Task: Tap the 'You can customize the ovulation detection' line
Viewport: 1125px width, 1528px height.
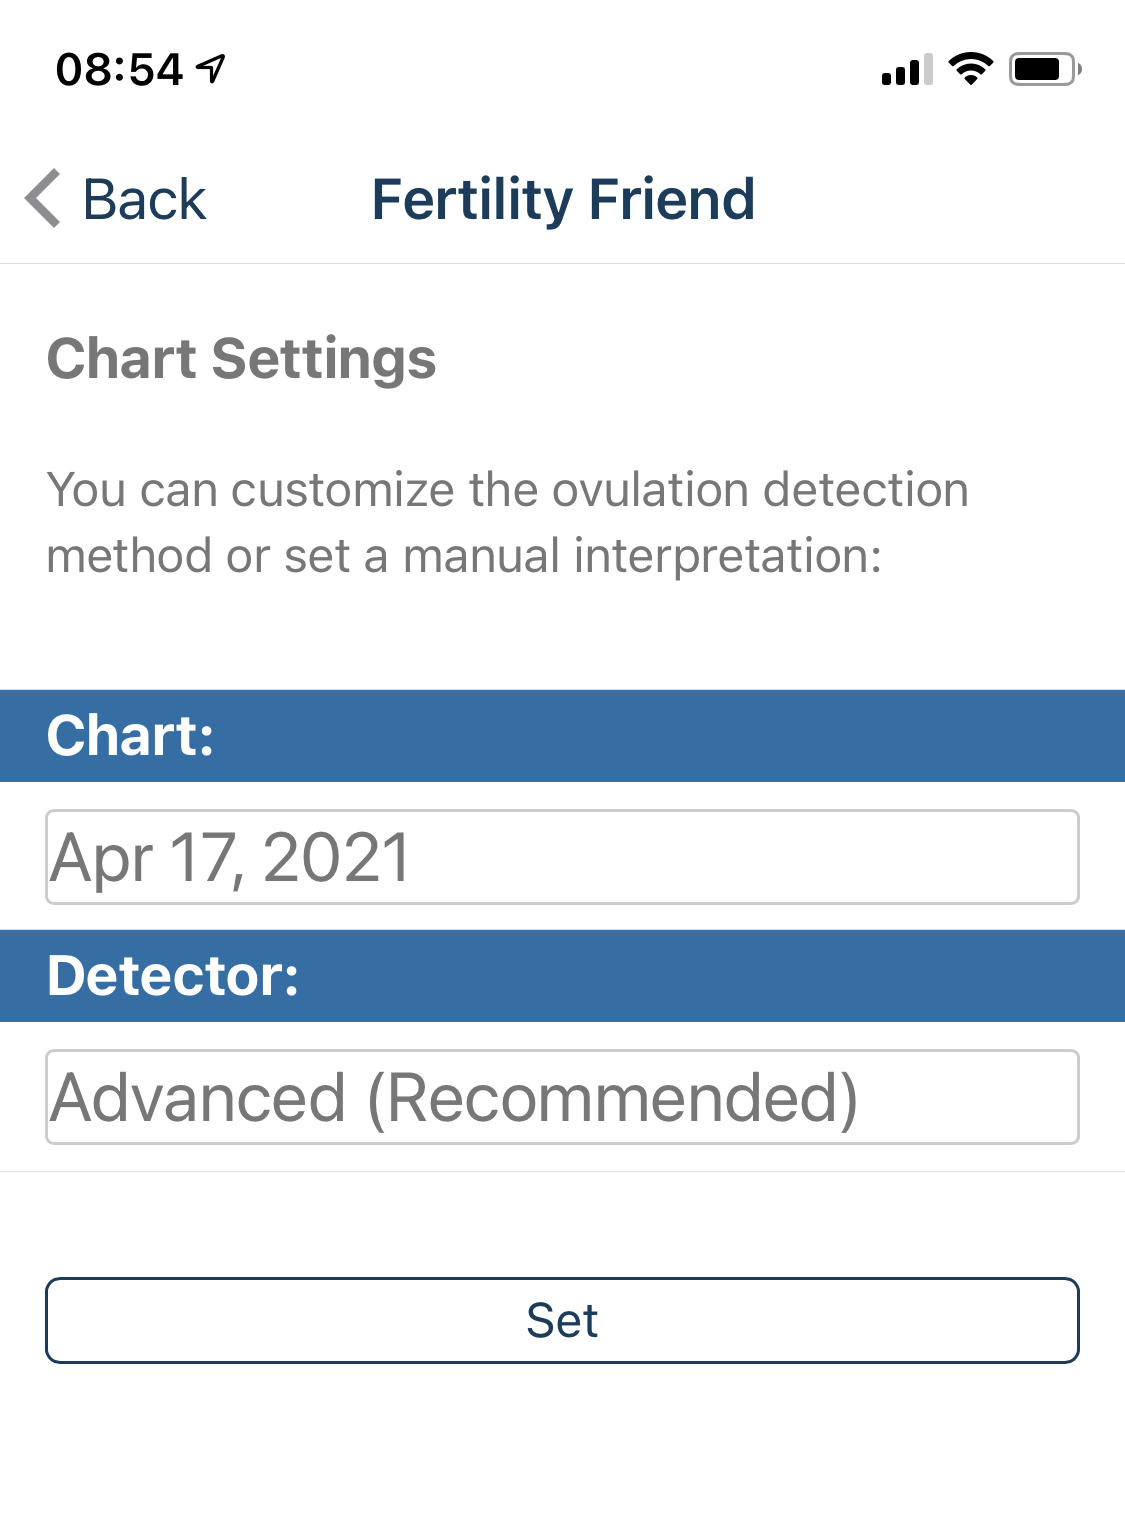Action: pos(508,490)
